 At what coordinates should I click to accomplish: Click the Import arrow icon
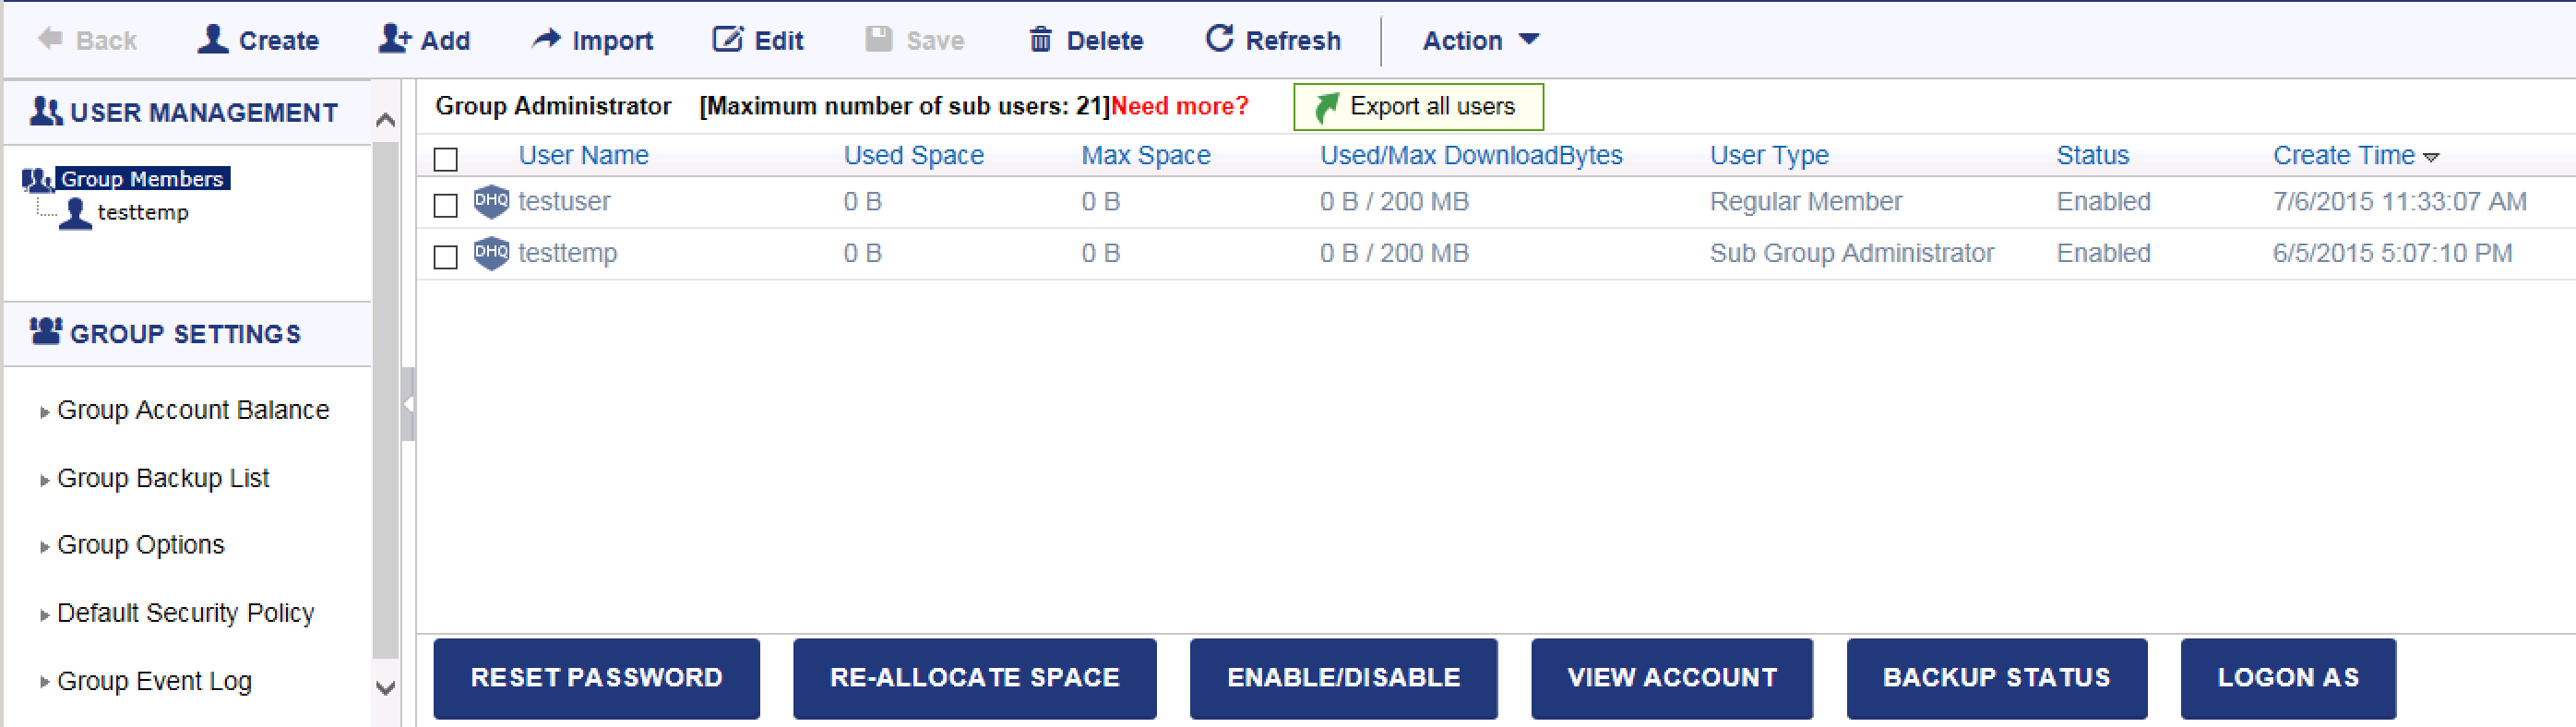click(546, 39)
